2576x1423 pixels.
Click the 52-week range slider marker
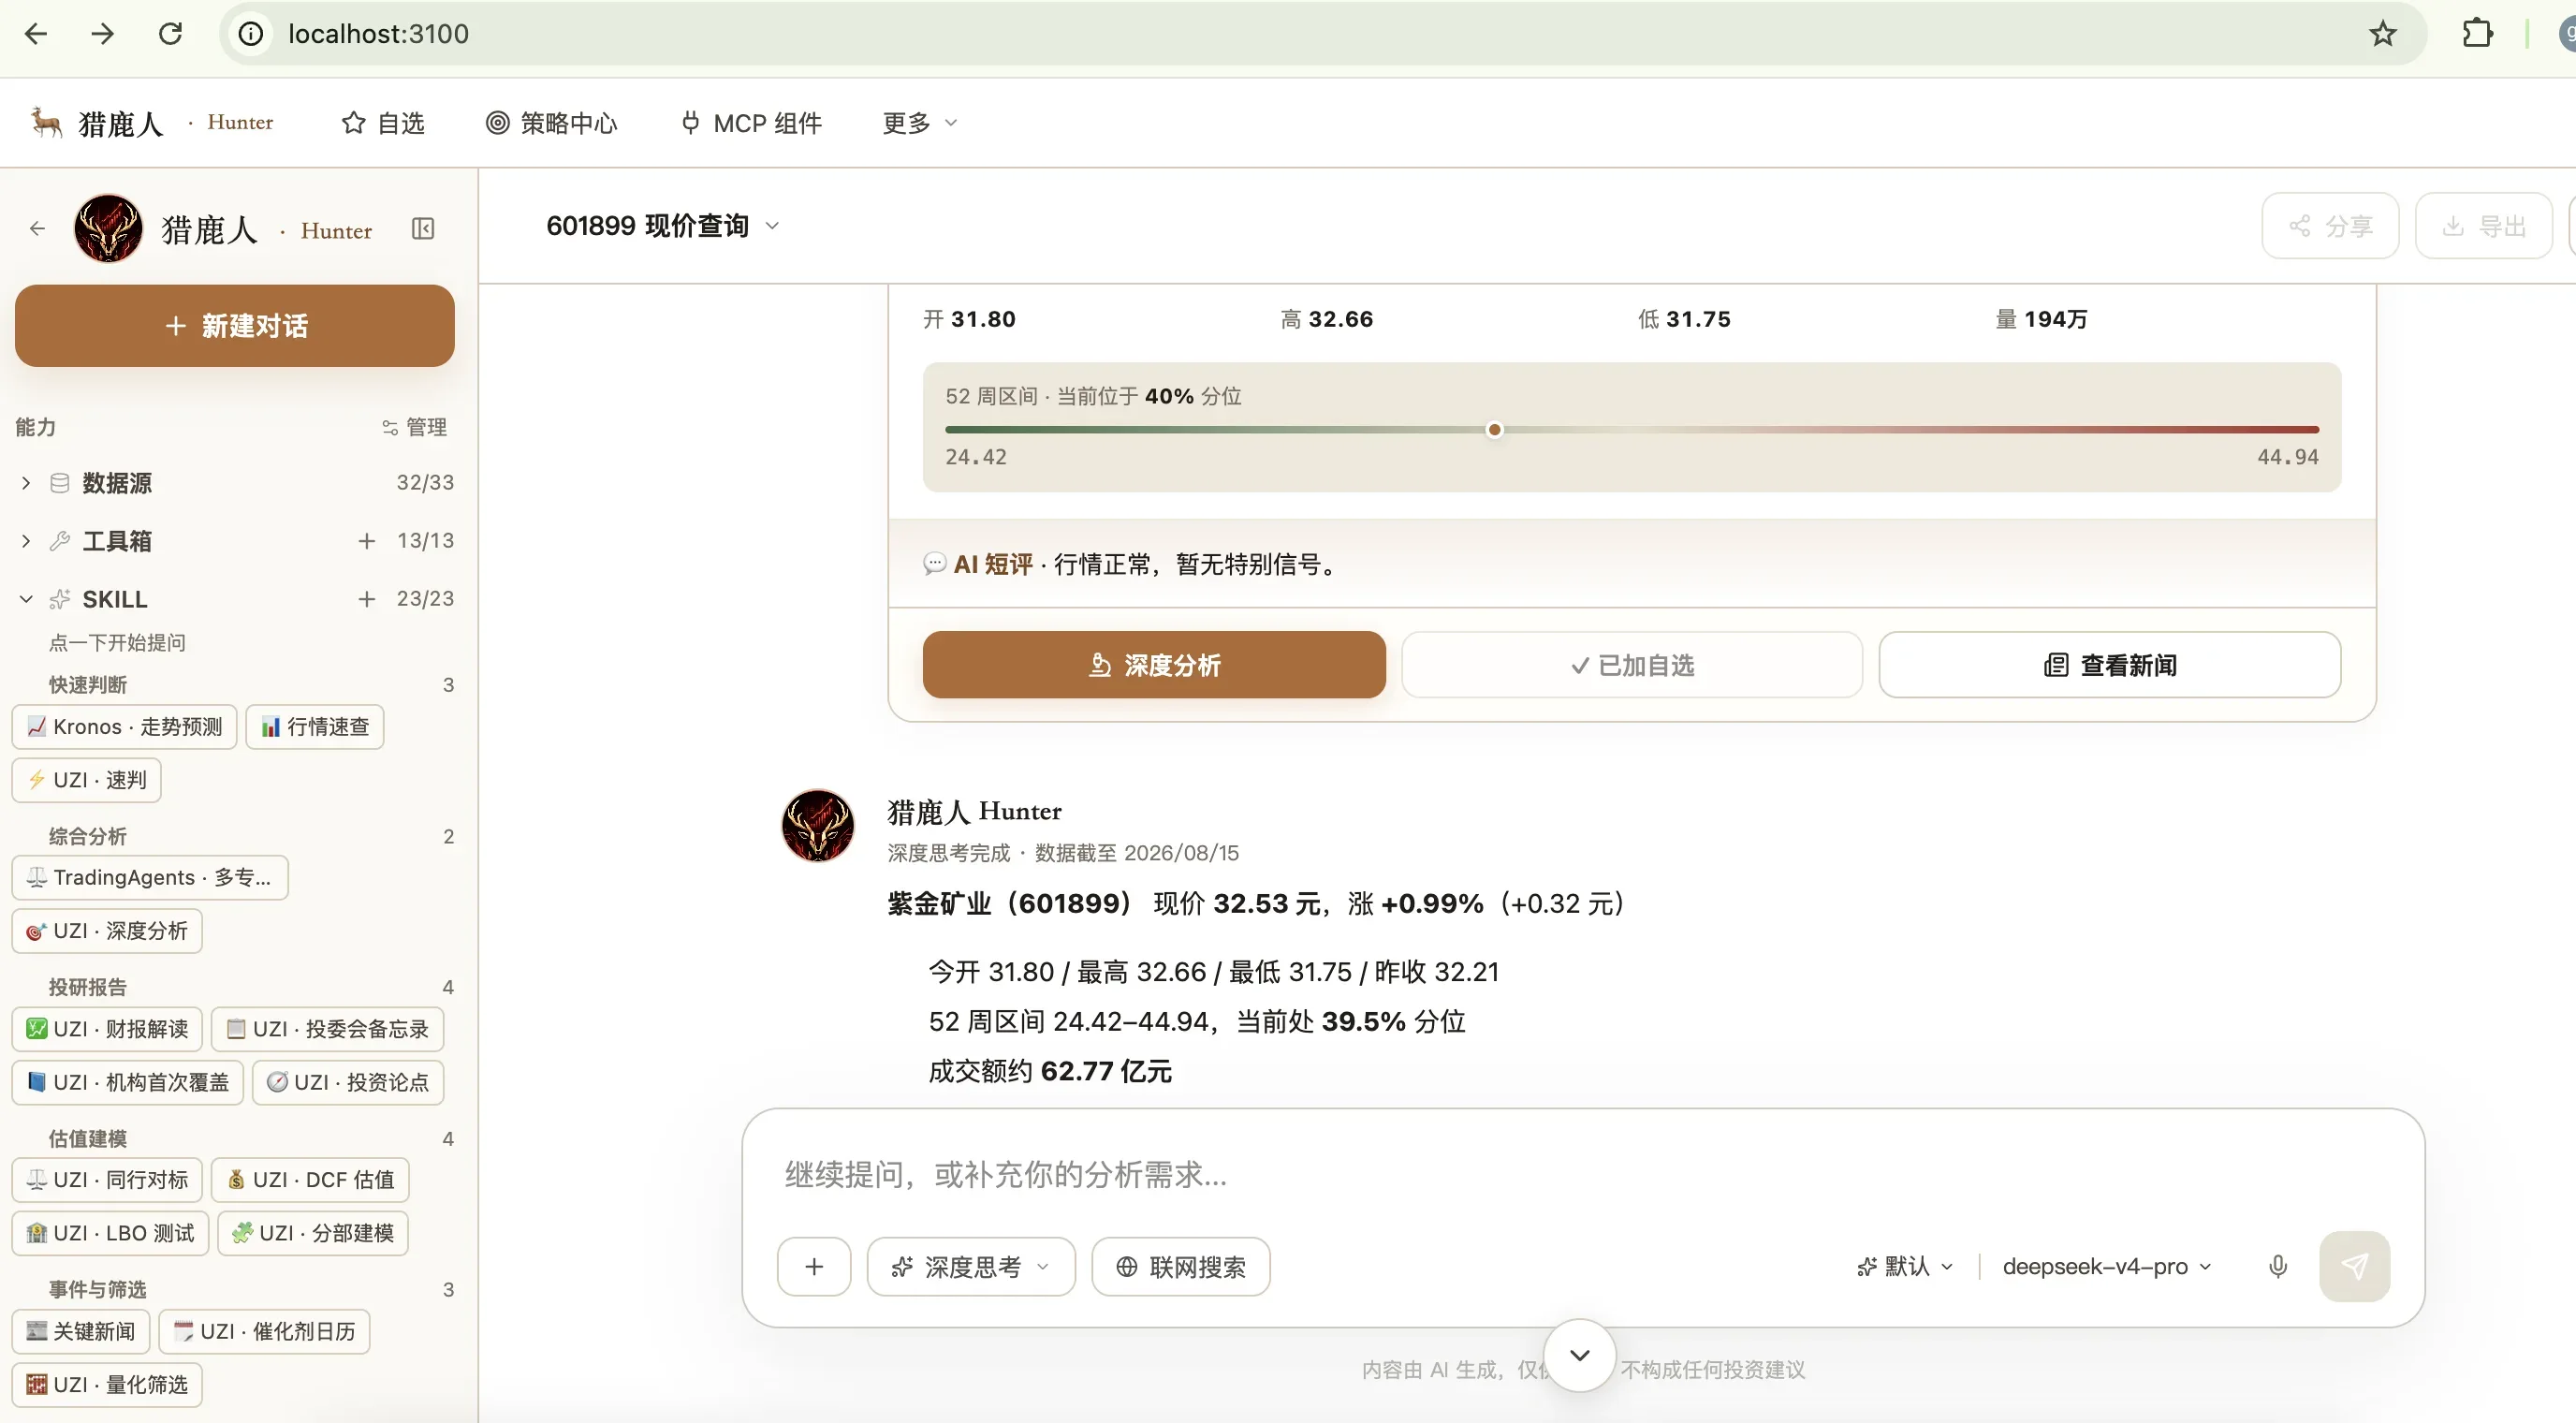(1494, 430)
